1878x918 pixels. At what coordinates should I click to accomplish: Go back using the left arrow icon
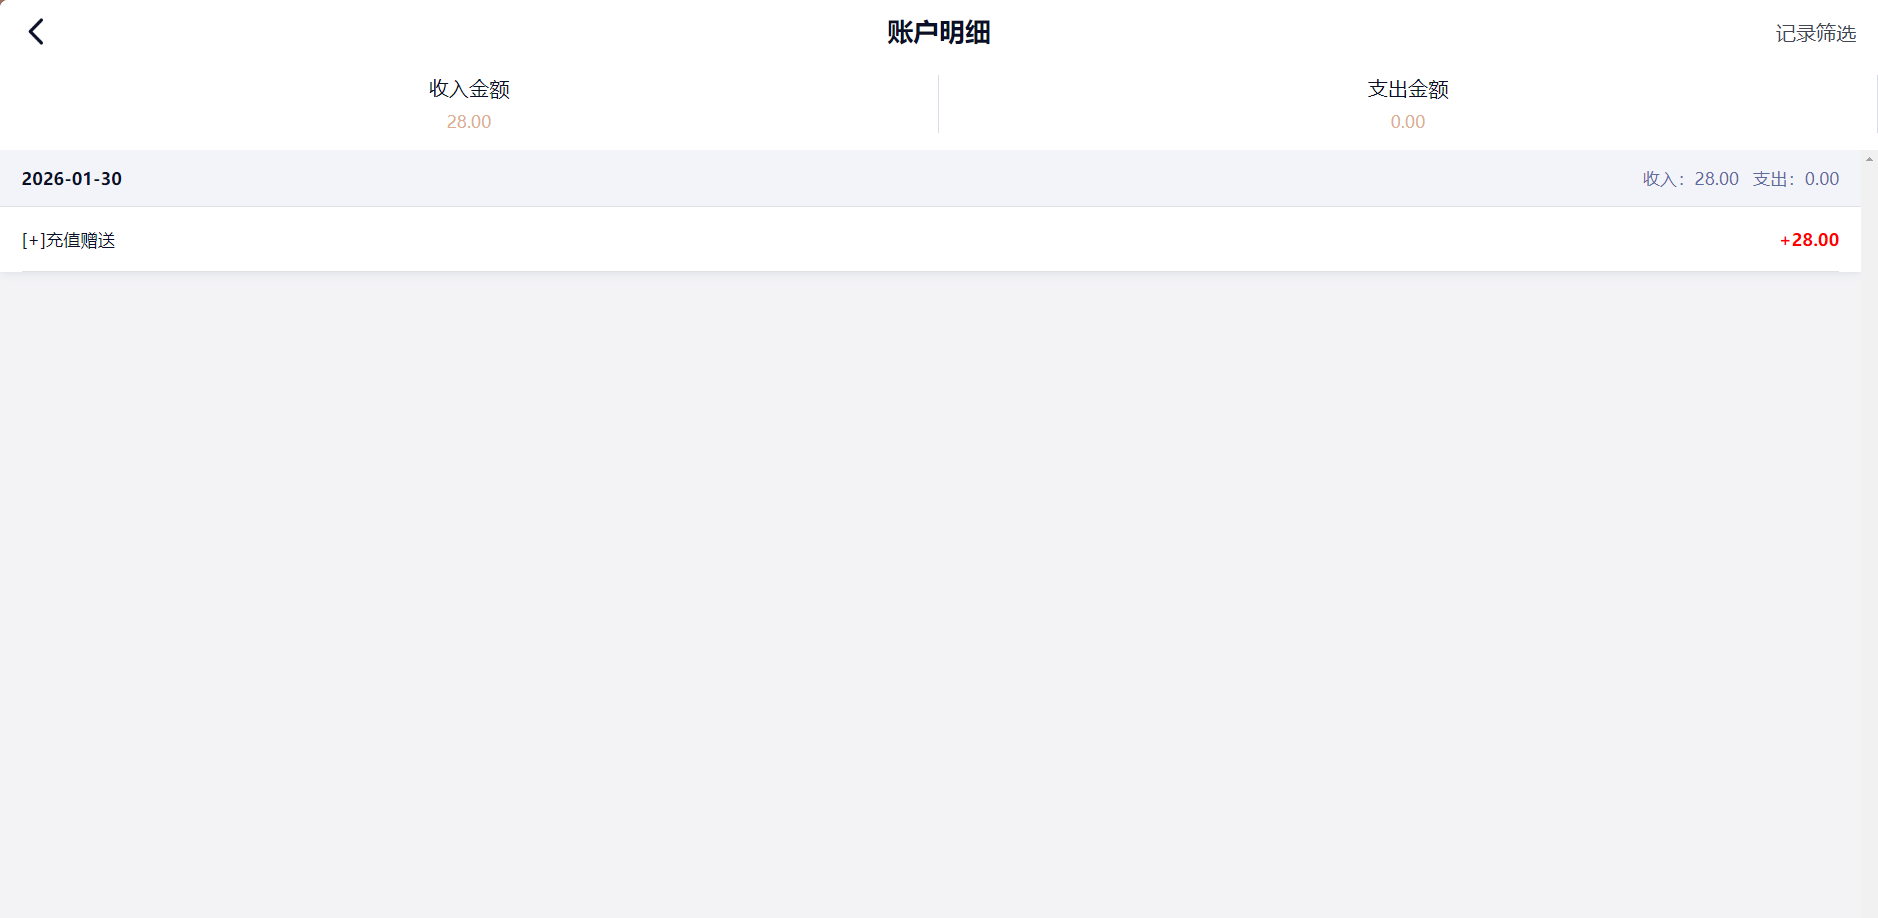[36, 32]
